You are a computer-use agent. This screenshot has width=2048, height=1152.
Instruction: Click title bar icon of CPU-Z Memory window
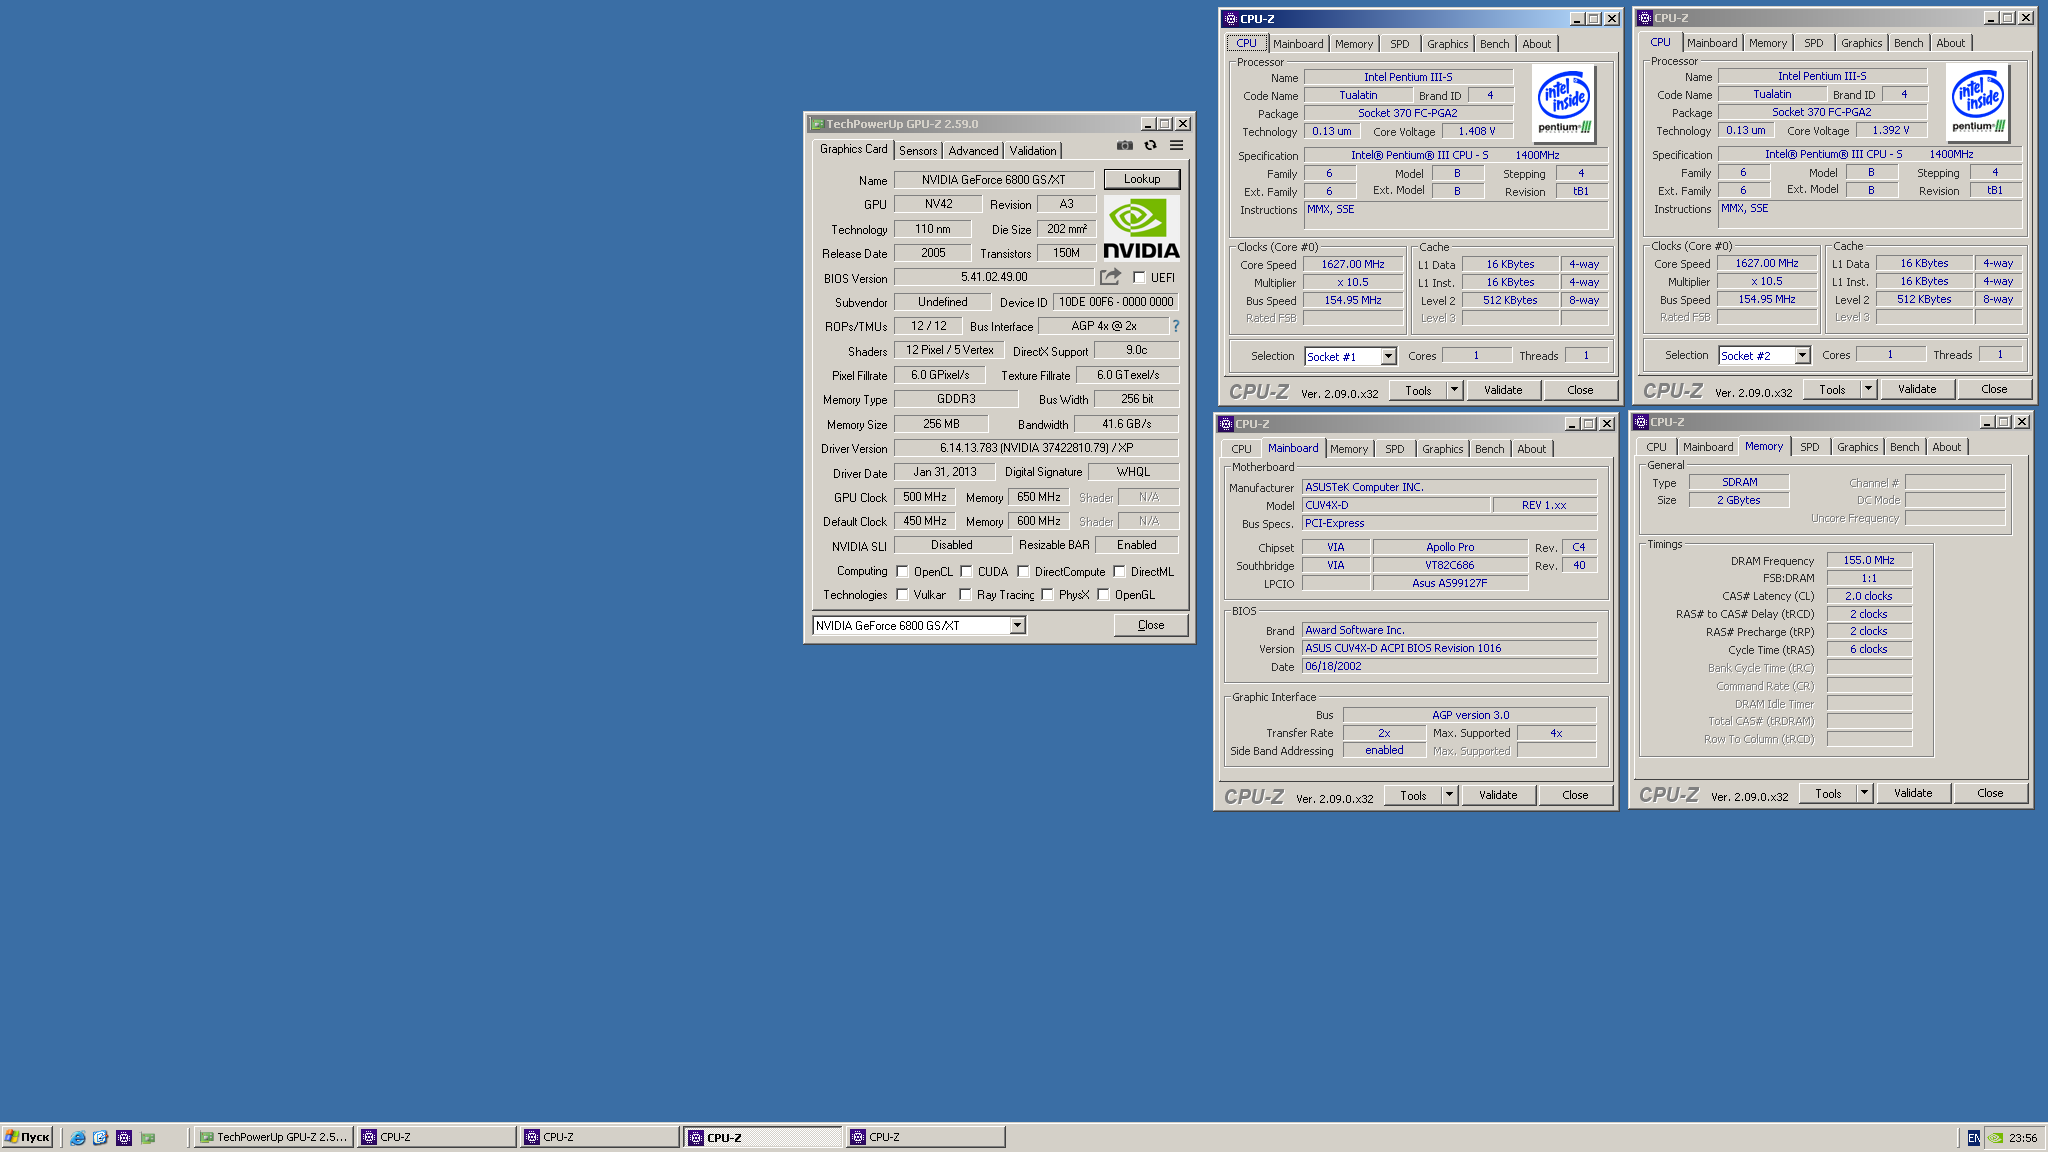pos(1641,422)
